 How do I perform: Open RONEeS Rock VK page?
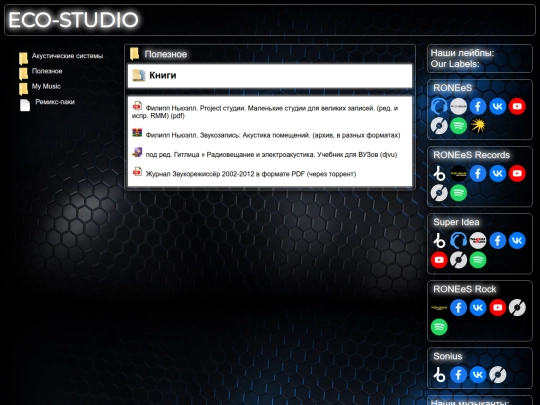point(478,308)
